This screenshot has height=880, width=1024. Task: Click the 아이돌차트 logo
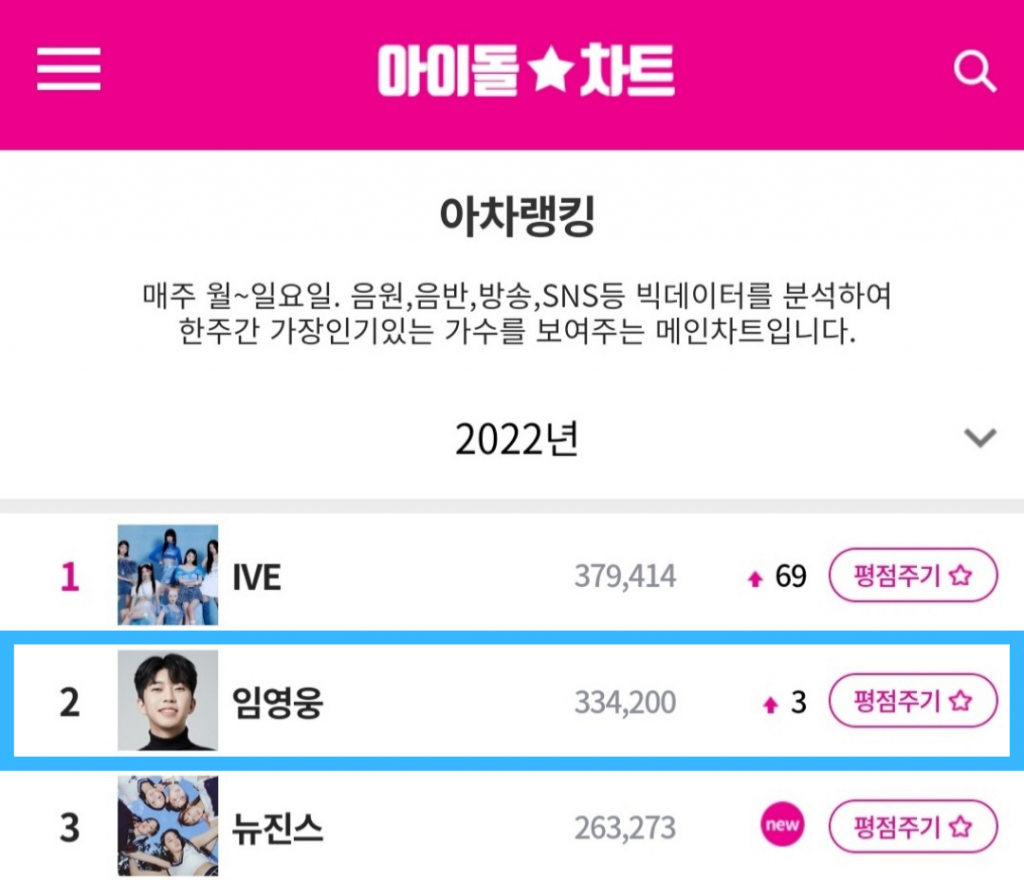526,72
